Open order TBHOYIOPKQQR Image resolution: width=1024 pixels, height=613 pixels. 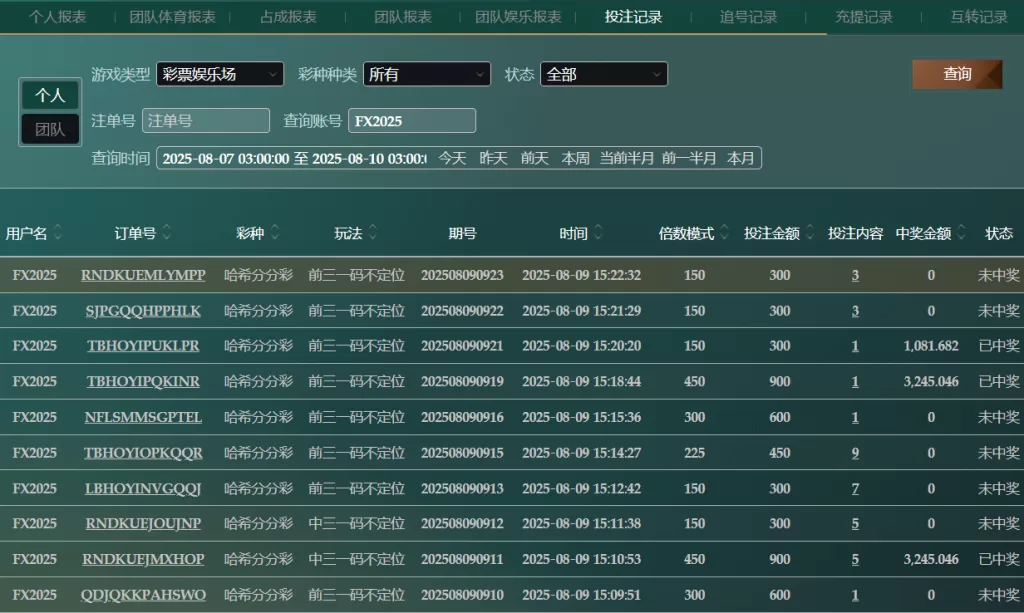point(143,453)
